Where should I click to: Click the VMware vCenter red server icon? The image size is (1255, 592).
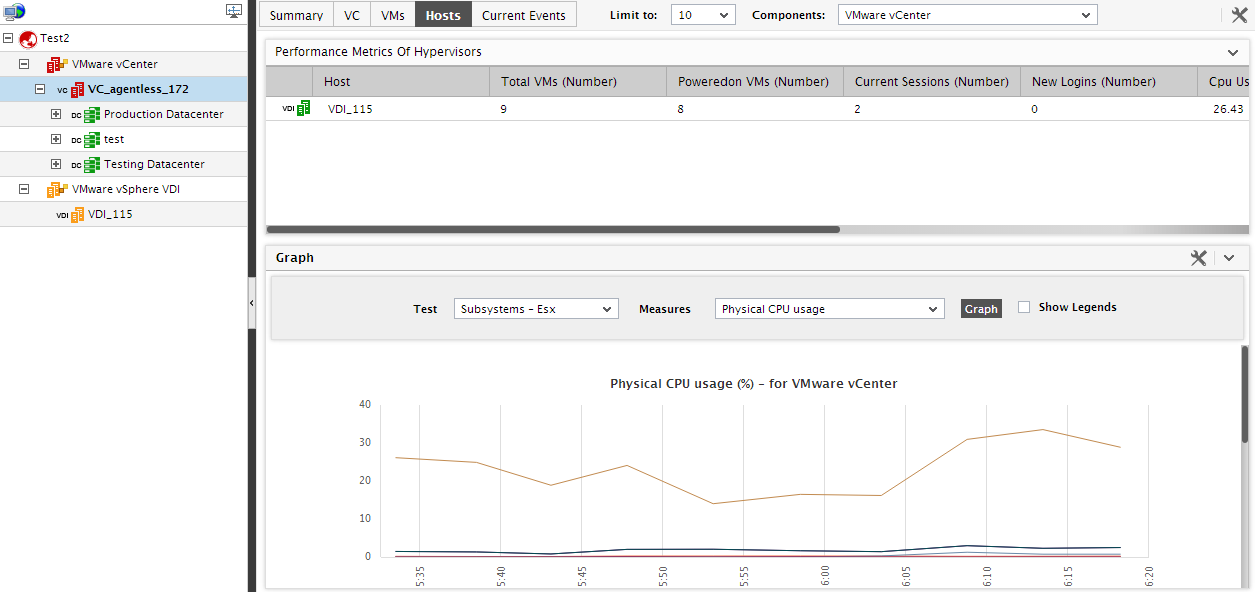[x=57, y=64]
